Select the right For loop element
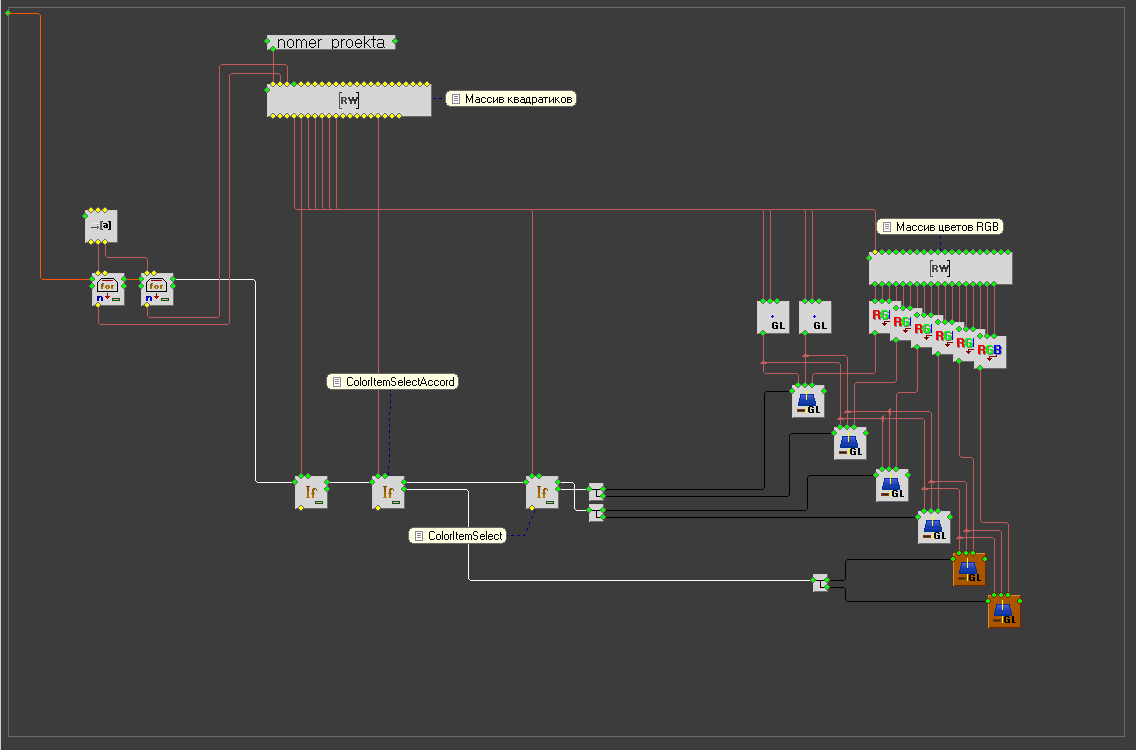 click(157, 289)
